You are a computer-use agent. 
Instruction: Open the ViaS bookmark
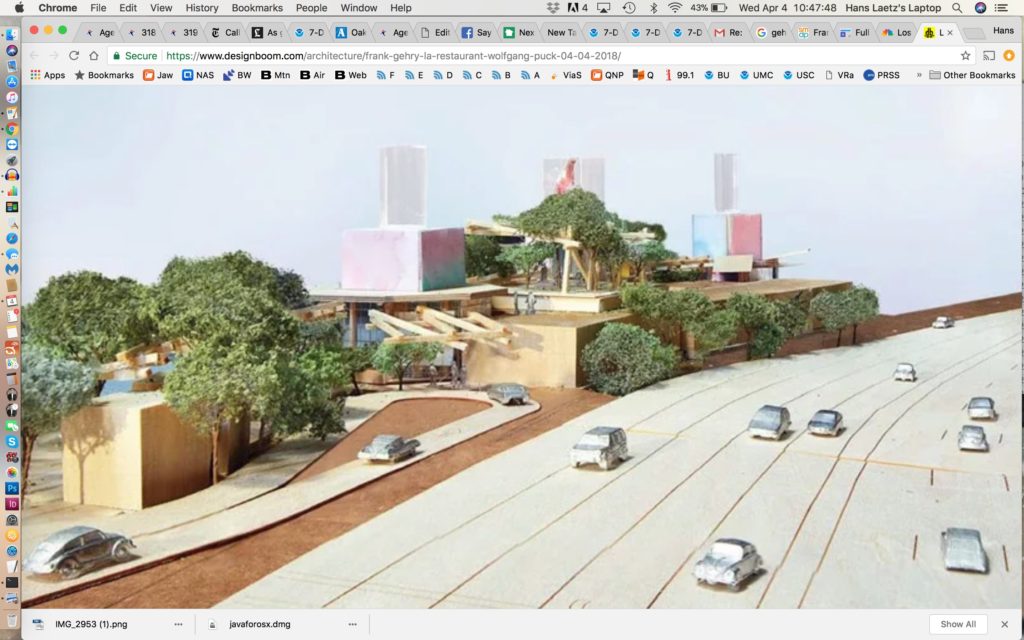pyautogui.click(x=565, y=75)
